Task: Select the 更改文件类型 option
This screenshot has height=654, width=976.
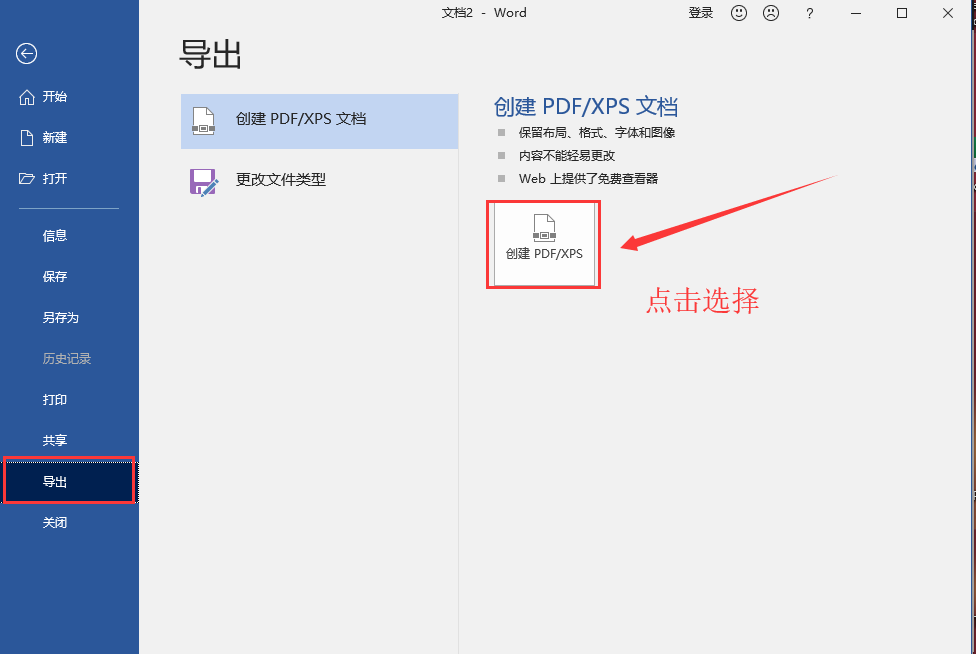Action: point(319,180)
